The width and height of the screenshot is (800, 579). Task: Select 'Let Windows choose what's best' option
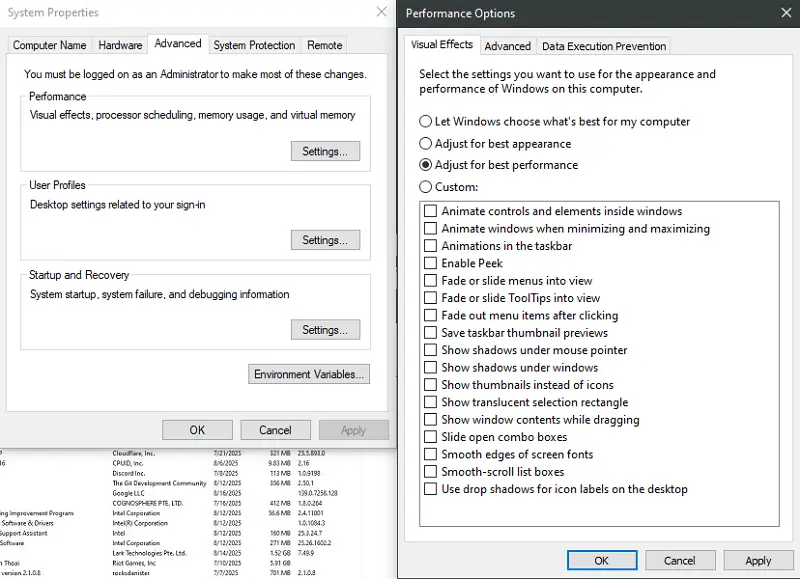426,122
